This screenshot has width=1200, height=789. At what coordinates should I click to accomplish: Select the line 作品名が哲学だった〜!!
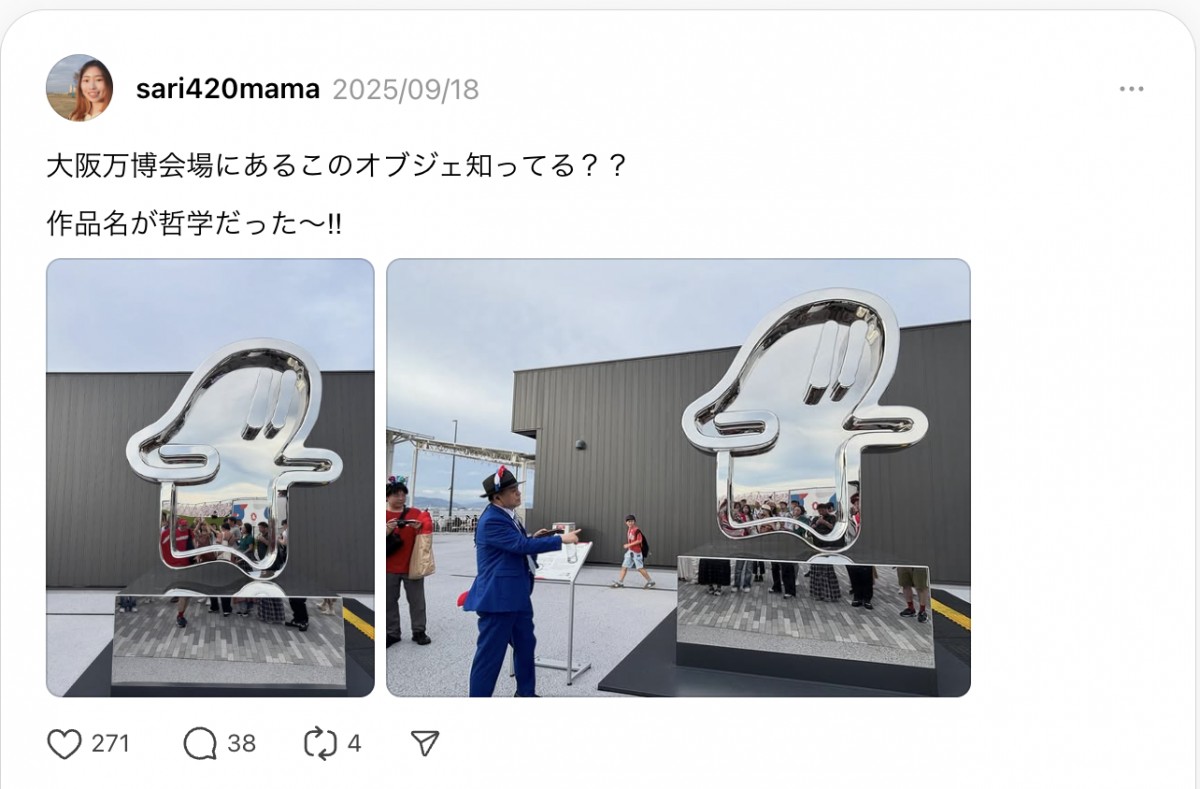point(194,222)
